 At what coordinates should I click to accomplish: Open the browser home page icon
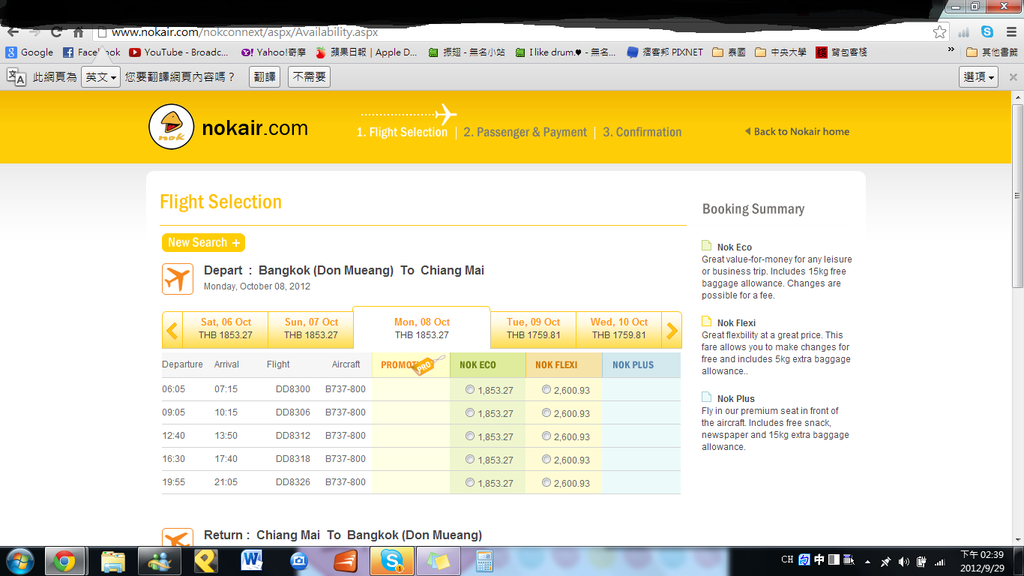[x=78, y=32]
